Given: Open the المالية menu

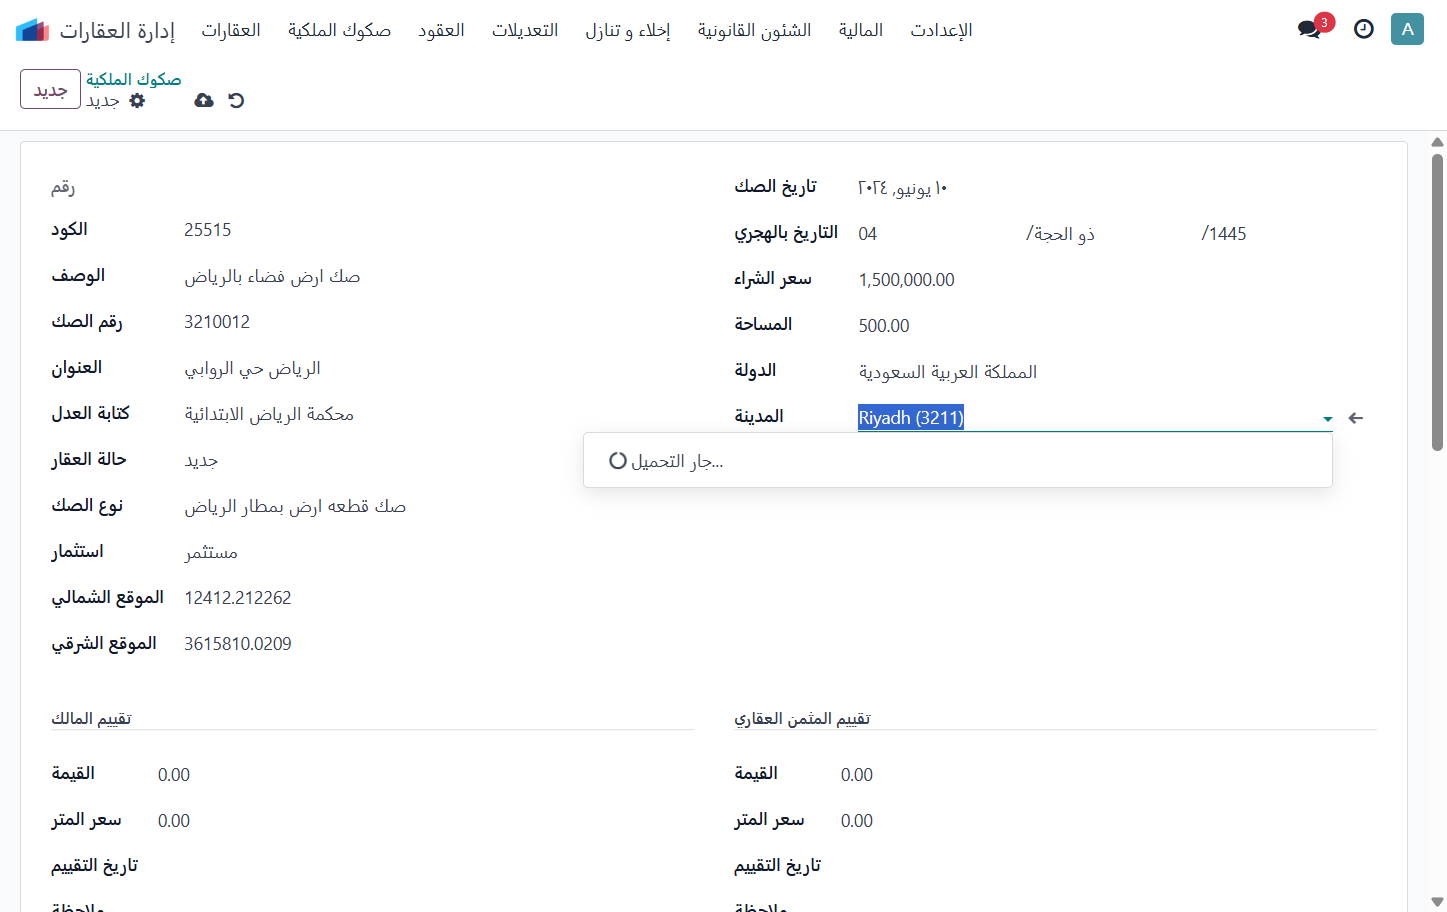Looking at the screenshot, I should pos(861,30).
